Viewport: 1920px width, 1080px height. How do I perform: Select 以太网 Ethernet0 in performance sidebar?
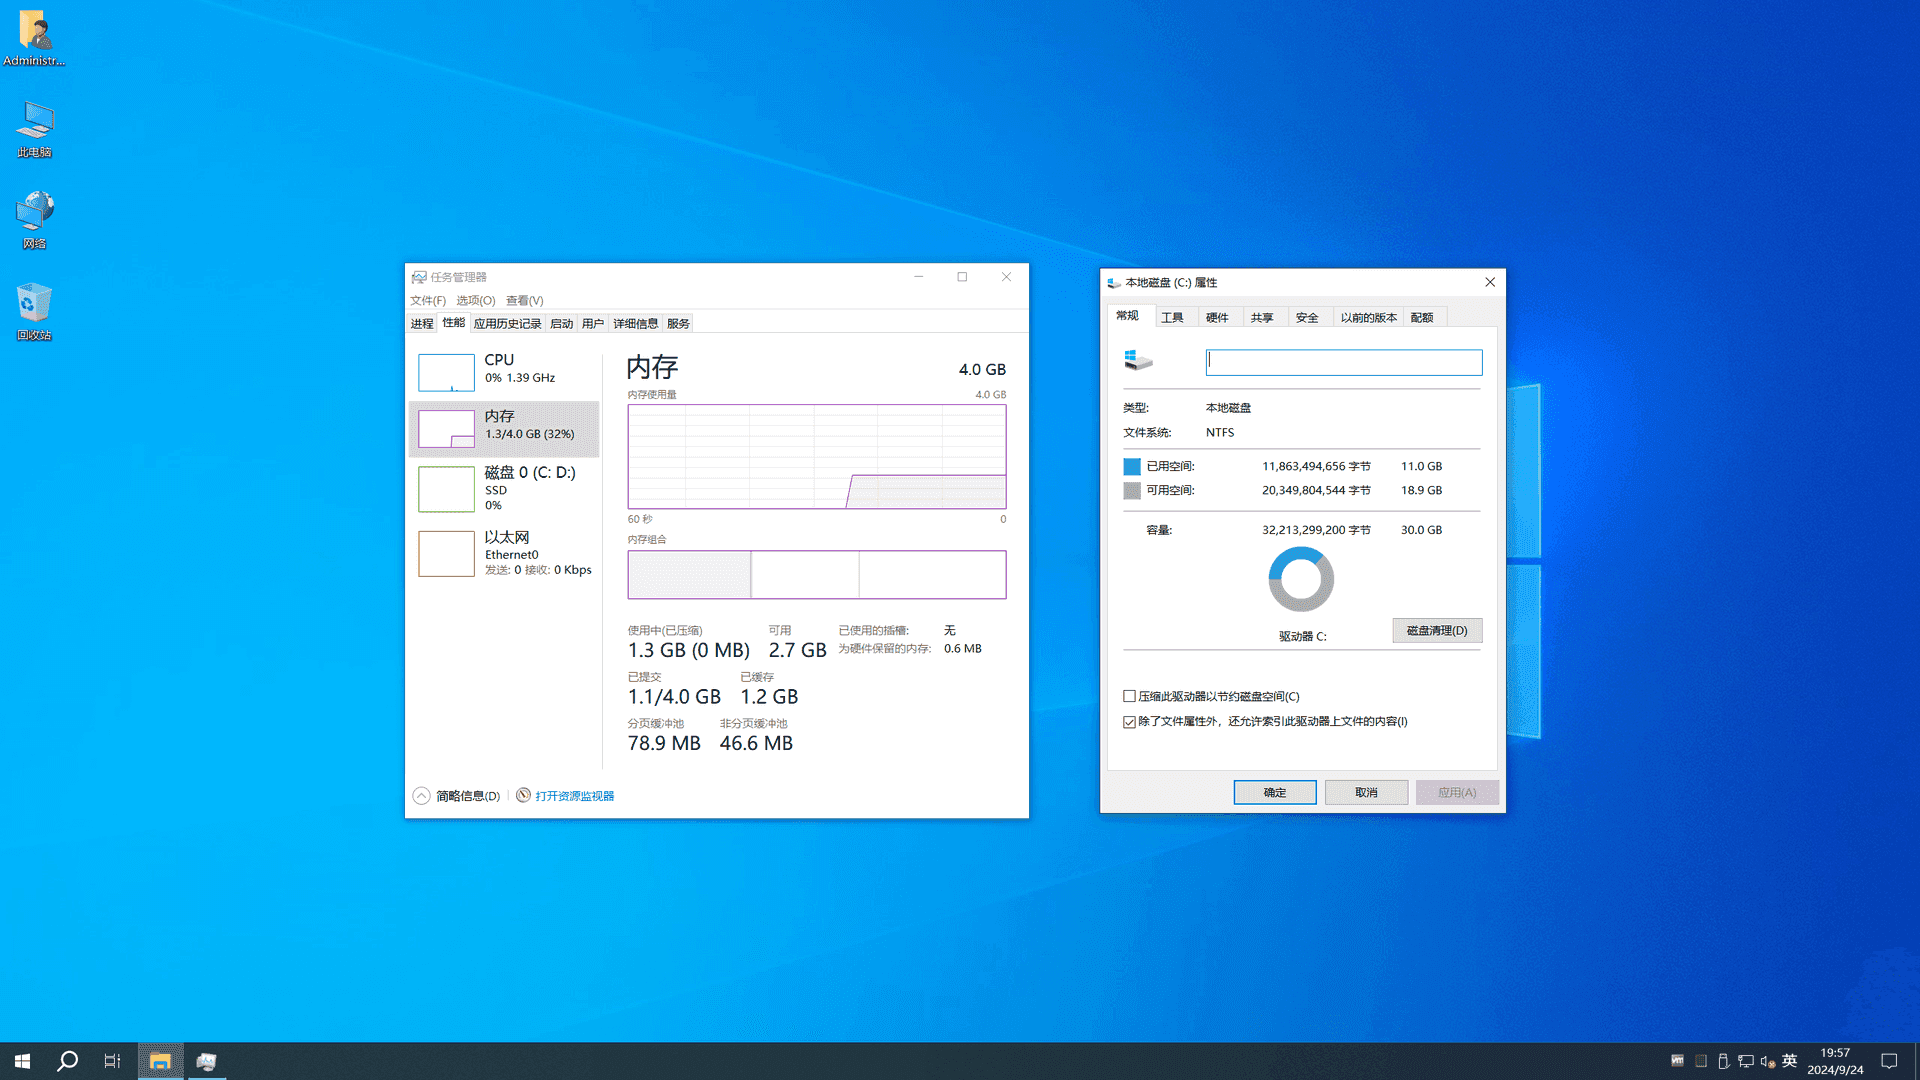(x=504, y=553)
